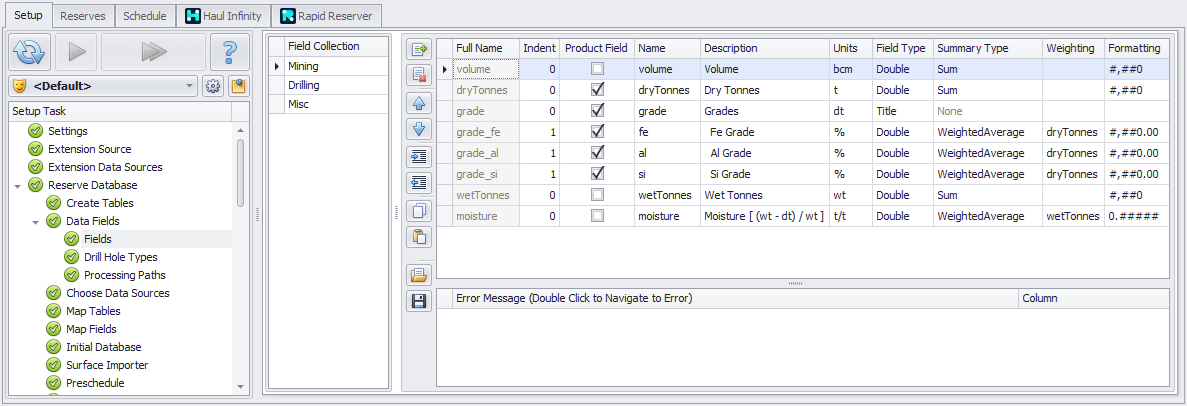Uncheck Product Field for dryTonnes
The width and height of the screenshot is (1187, 406).
click(597, 90)
